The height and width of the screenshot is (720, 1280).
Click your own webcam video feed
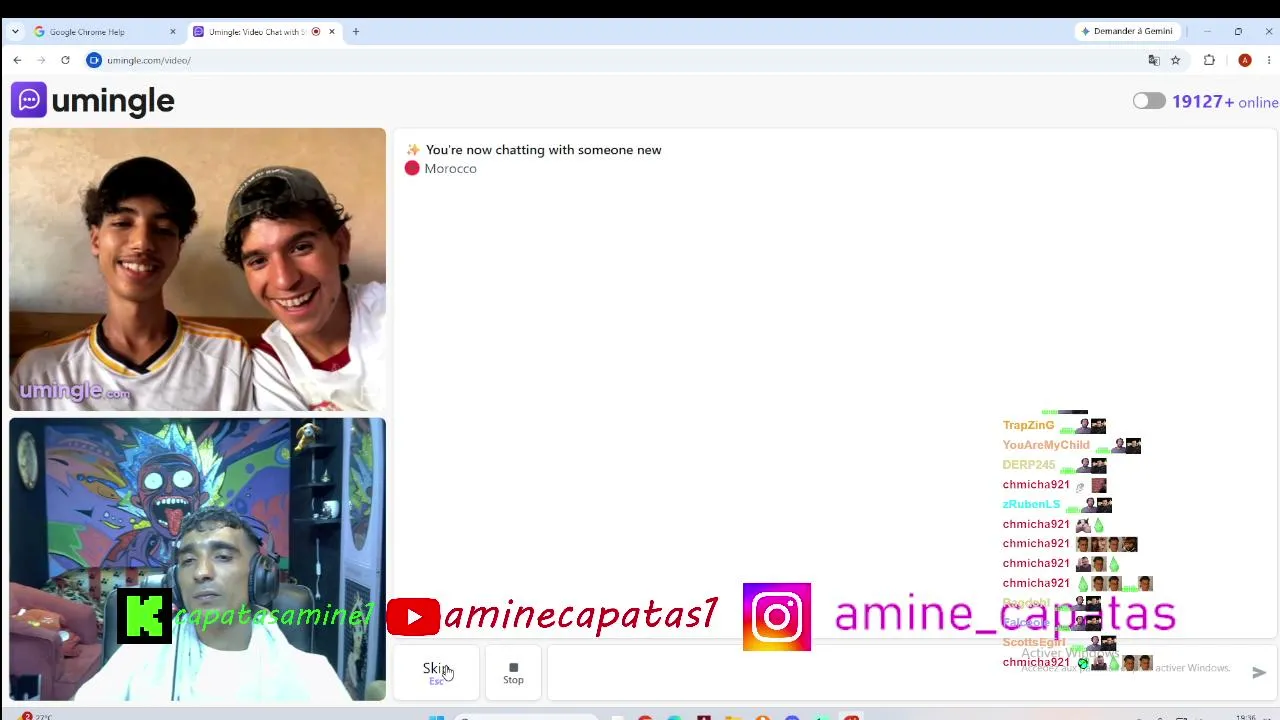(198, 559)
